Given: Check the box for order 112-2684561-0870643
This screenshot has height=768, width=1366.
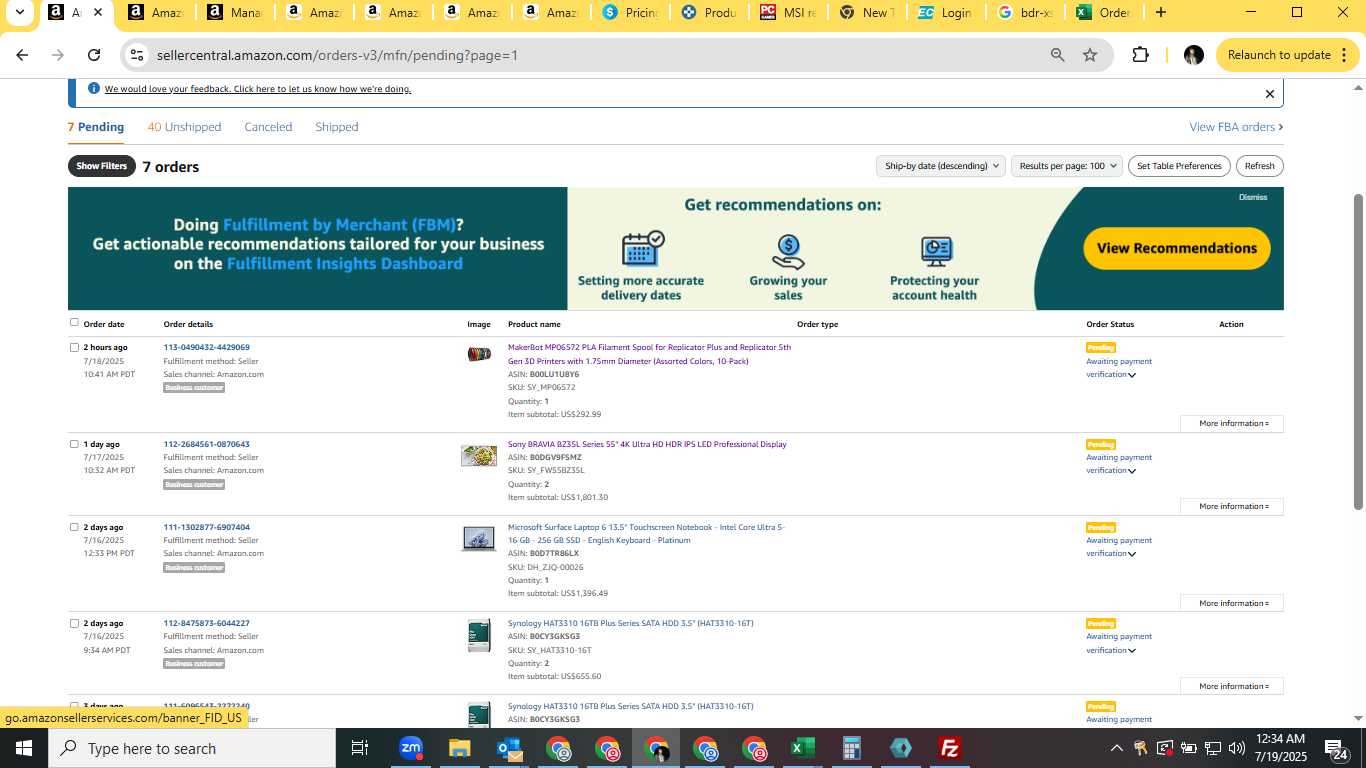Looking at the screenshot, I should 74,444.
